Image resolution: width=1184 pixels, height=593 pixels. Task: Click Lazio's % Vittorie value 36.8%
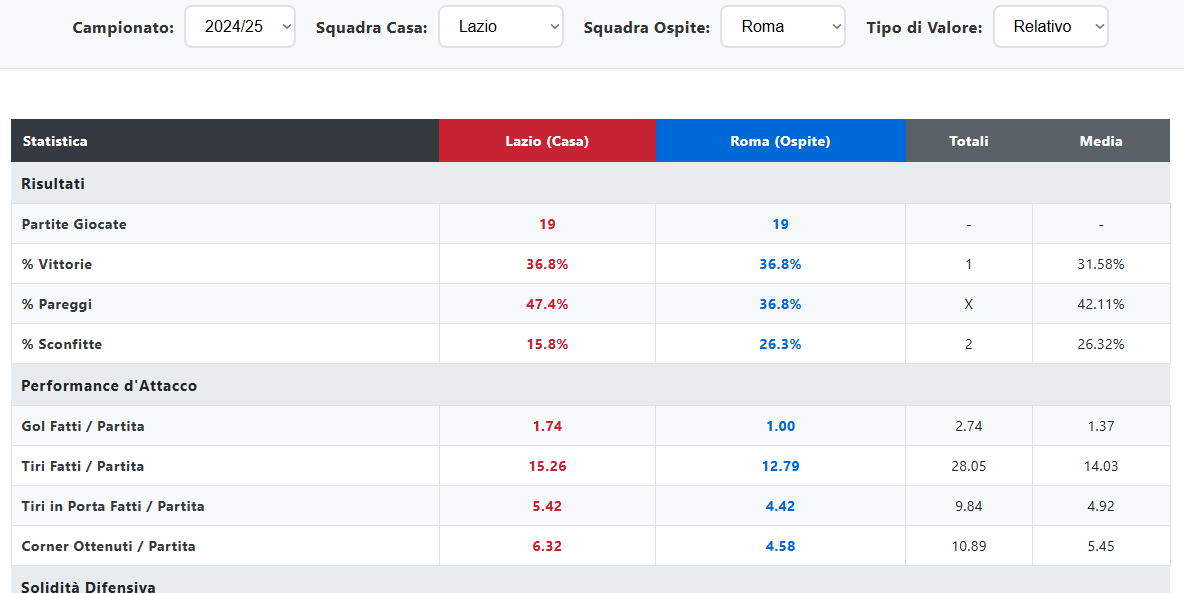547,264
